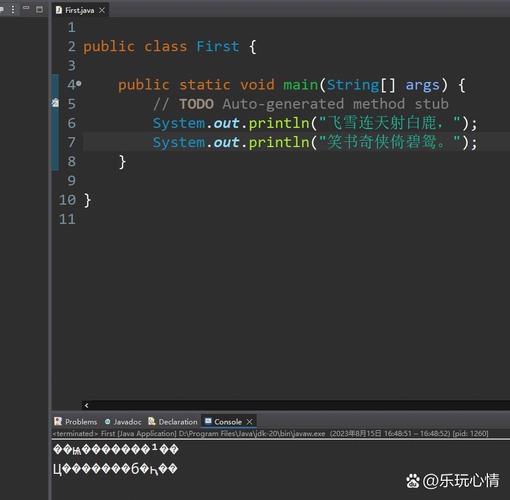Click on the args parameter
This screenshot has height=500, width=510.
point(423,86)
